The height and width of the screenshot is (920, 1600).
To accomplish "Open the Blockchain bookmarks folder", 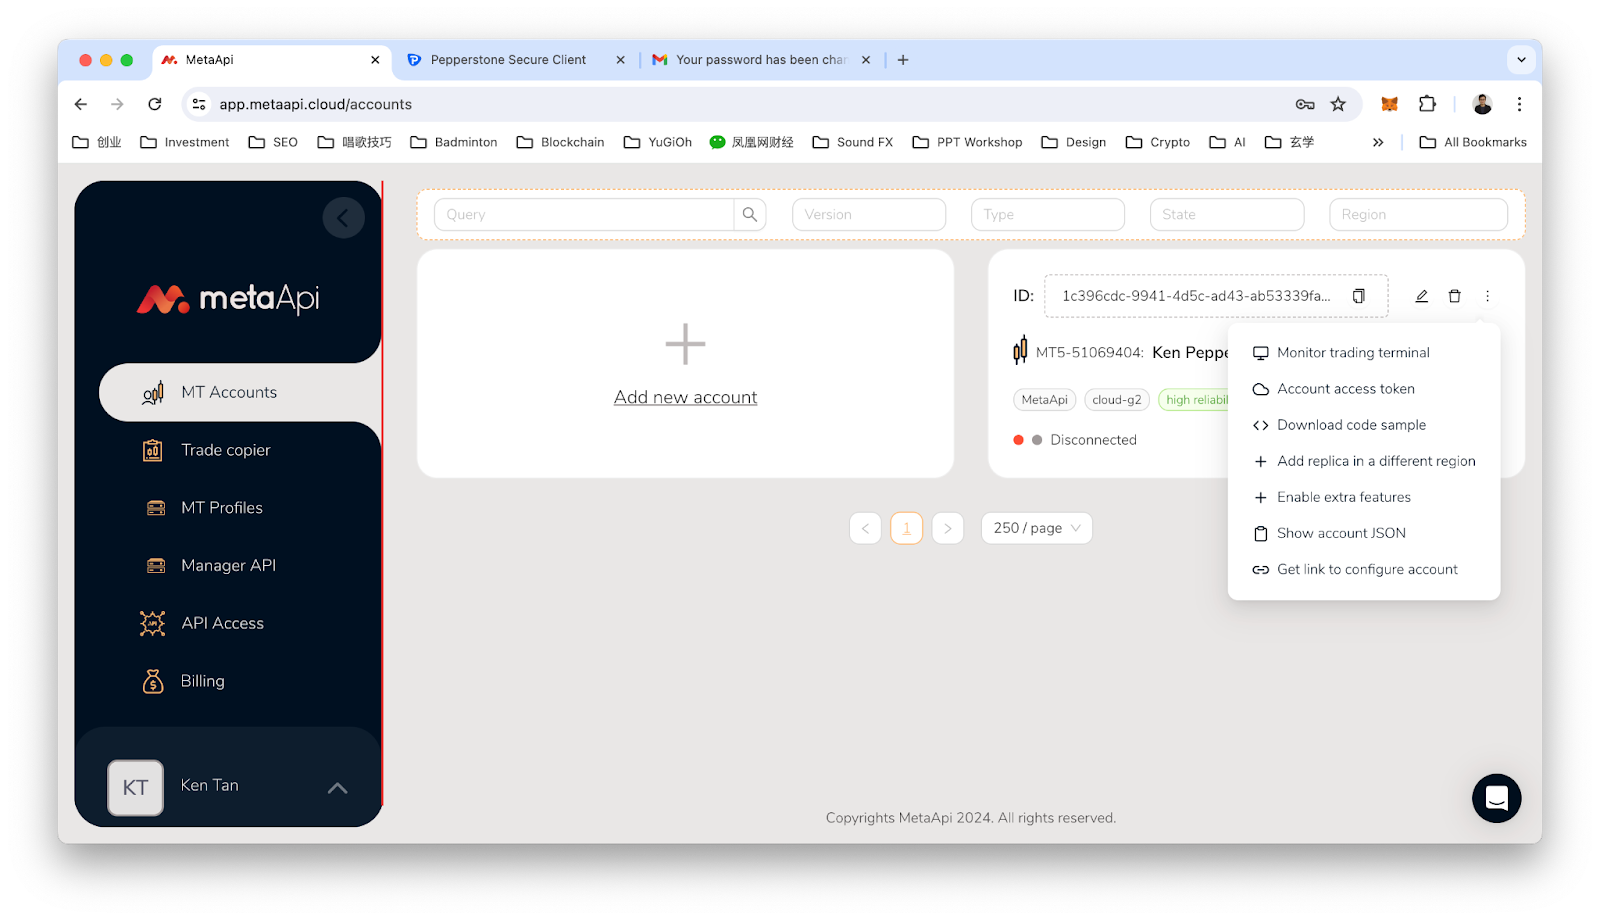I will pos(561,142).
